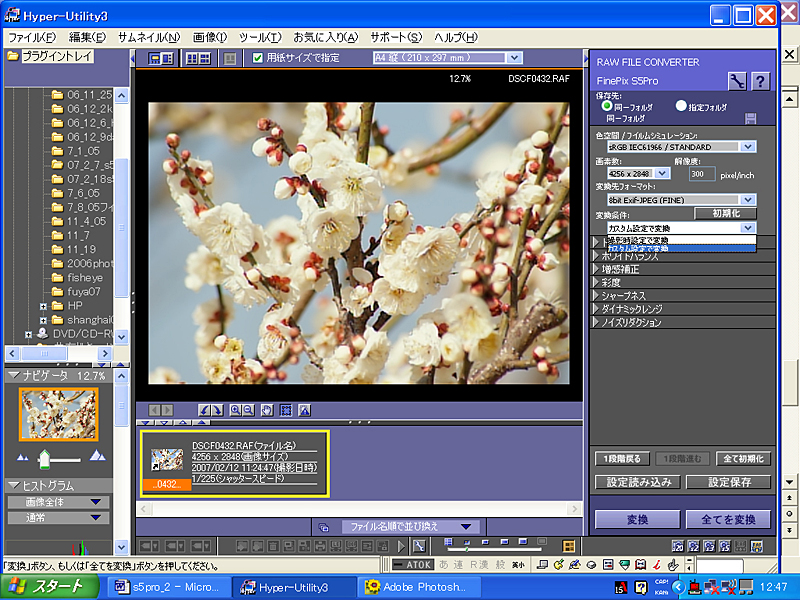Click the 1段階戻る undo-step button
The height and width of the screenshot is (600, 800).
[622, 459]
